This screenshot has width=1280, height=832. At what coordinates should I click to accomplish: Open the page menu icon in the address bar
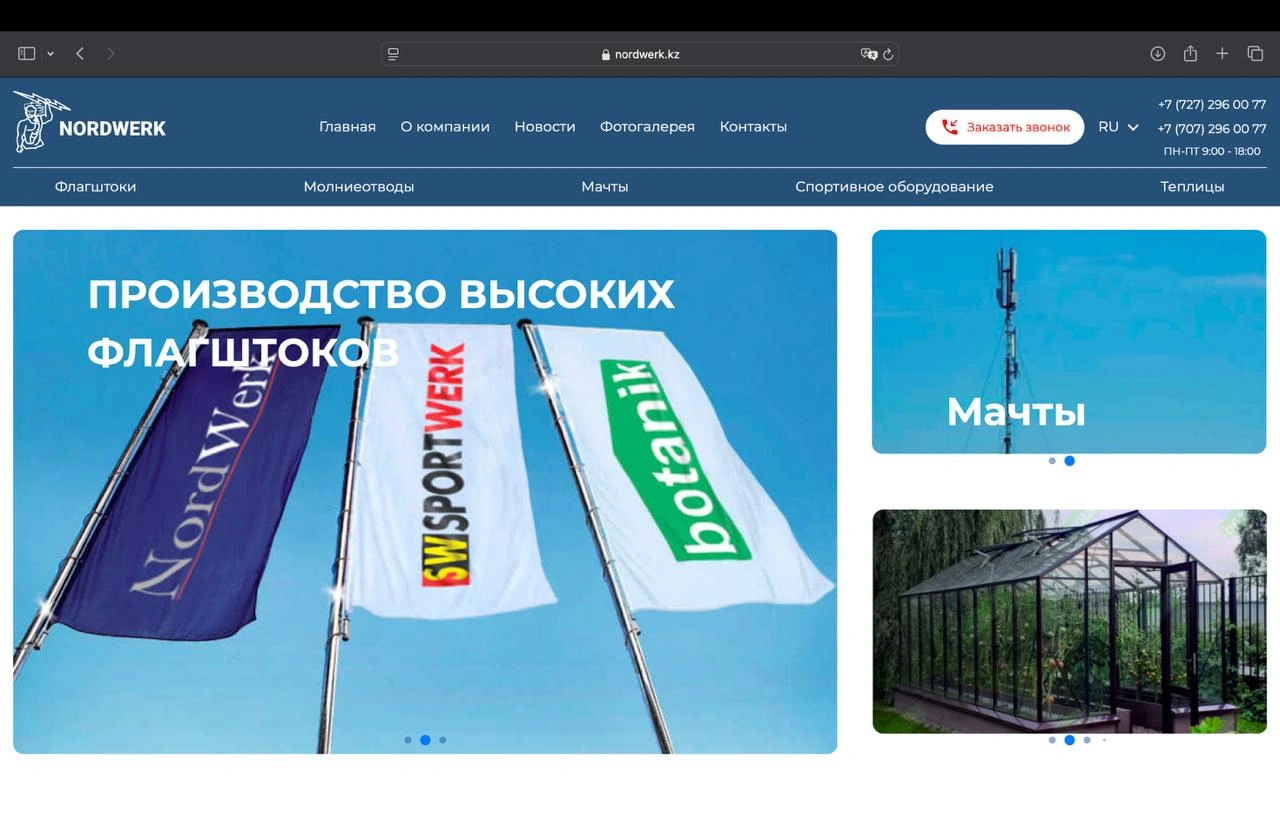point(393,54)
